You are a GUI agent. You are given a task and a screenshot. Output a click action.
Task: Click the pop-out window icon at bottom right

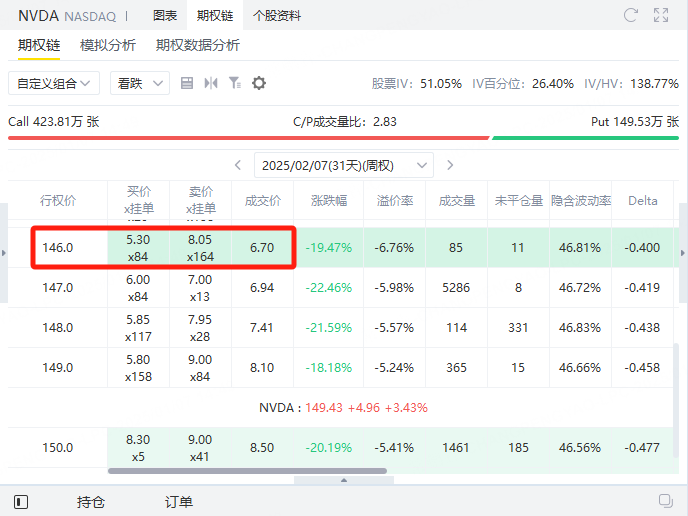666,501
